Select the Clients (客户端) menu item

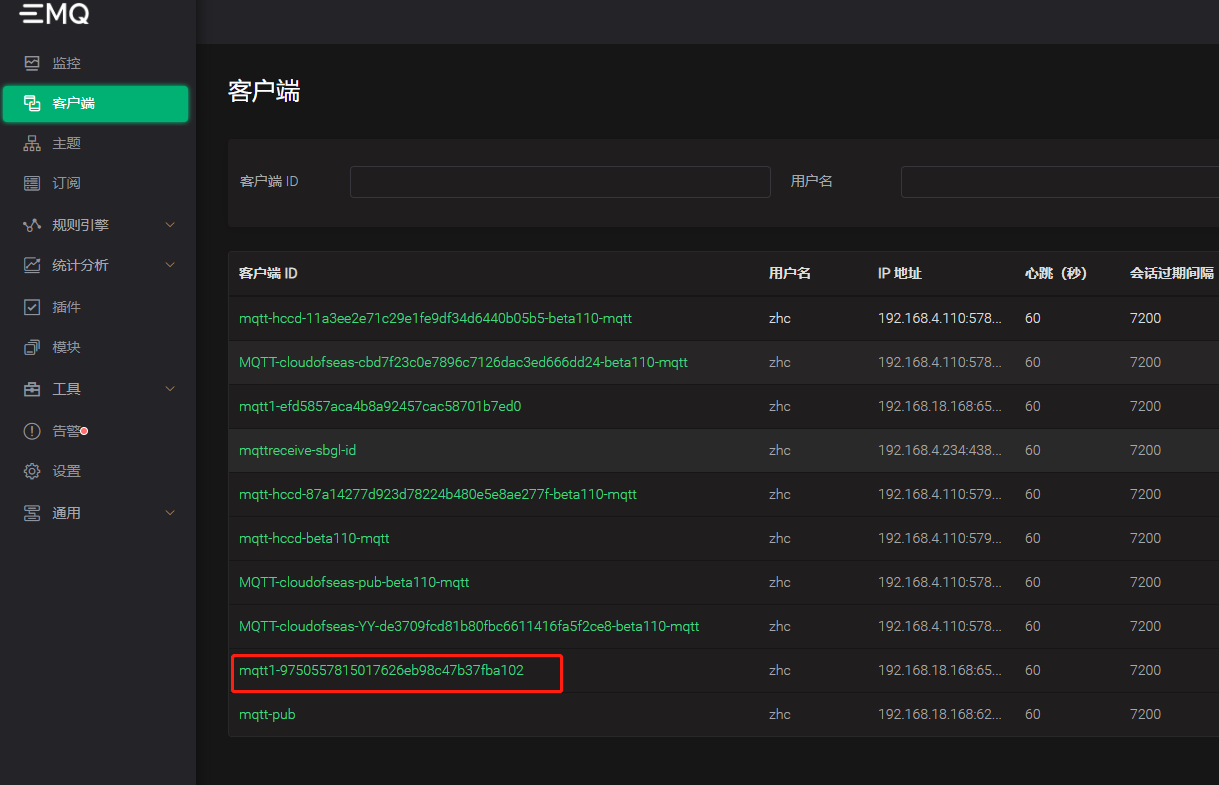pos(95,104)
